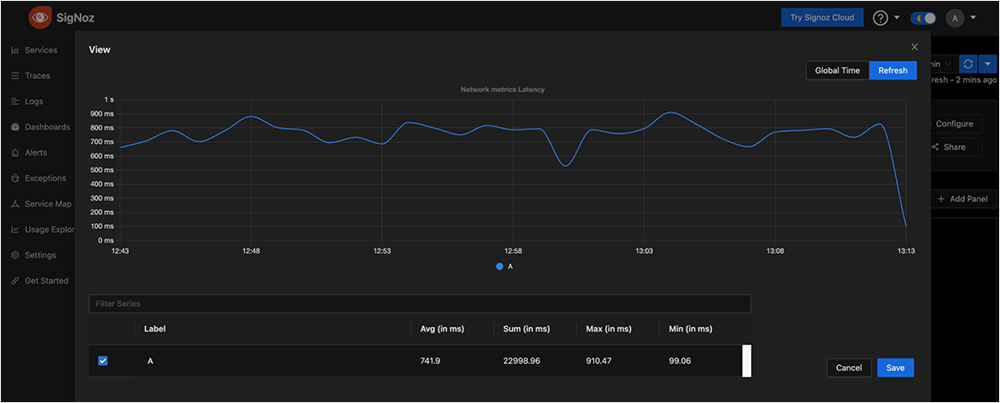Click the Filter Series input field

[x=419, y=303]
